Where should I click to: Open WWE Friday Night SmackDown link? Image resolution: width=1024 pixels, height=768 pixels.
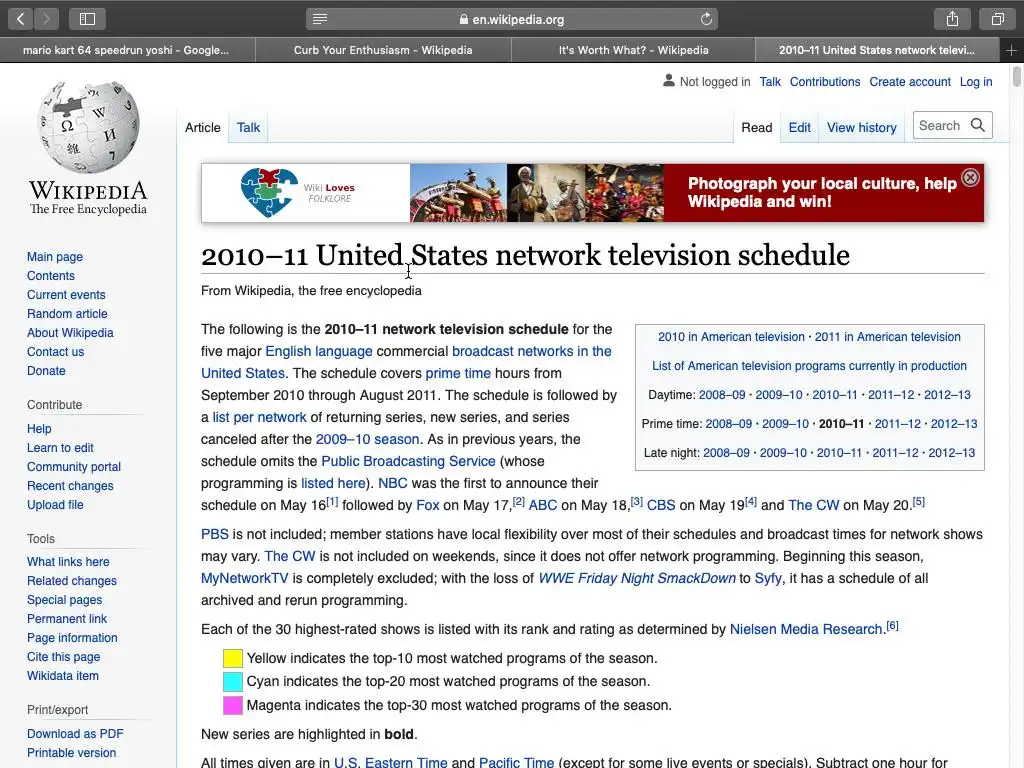pos(637,578)
